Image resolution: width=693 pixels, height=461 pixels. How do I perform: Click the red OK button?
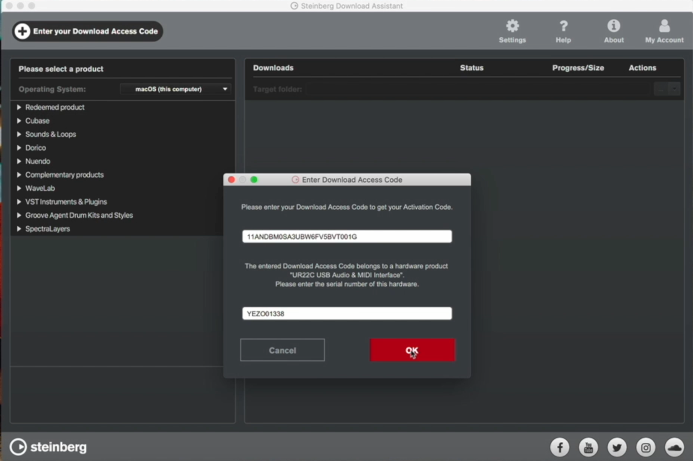(412, 350)
